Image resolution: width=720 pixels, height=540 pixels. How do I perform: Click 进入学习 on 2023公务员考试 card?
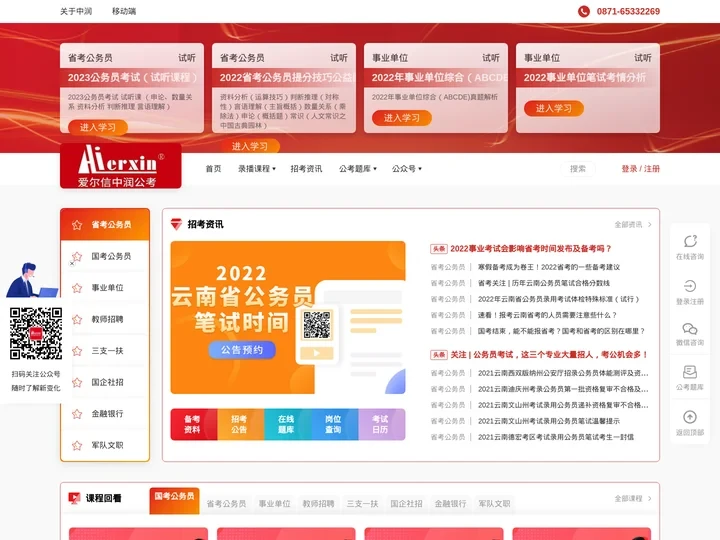pyautogui.click(x=98, y=127)
